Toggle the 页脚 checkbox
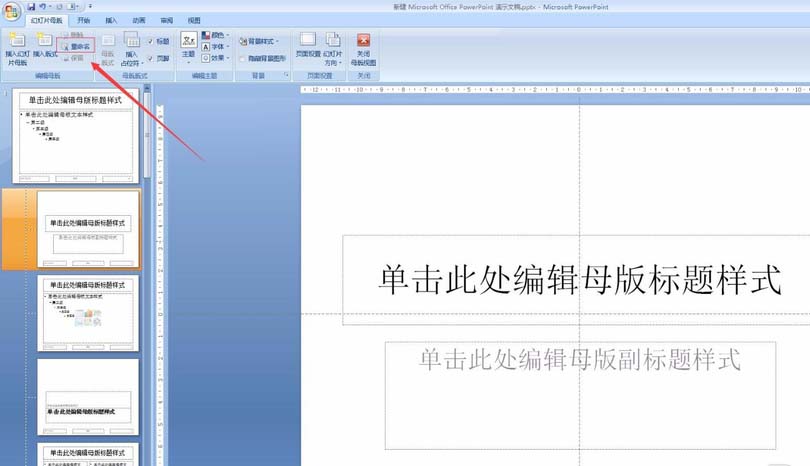The image size is (810, 466). coord(150,58)
